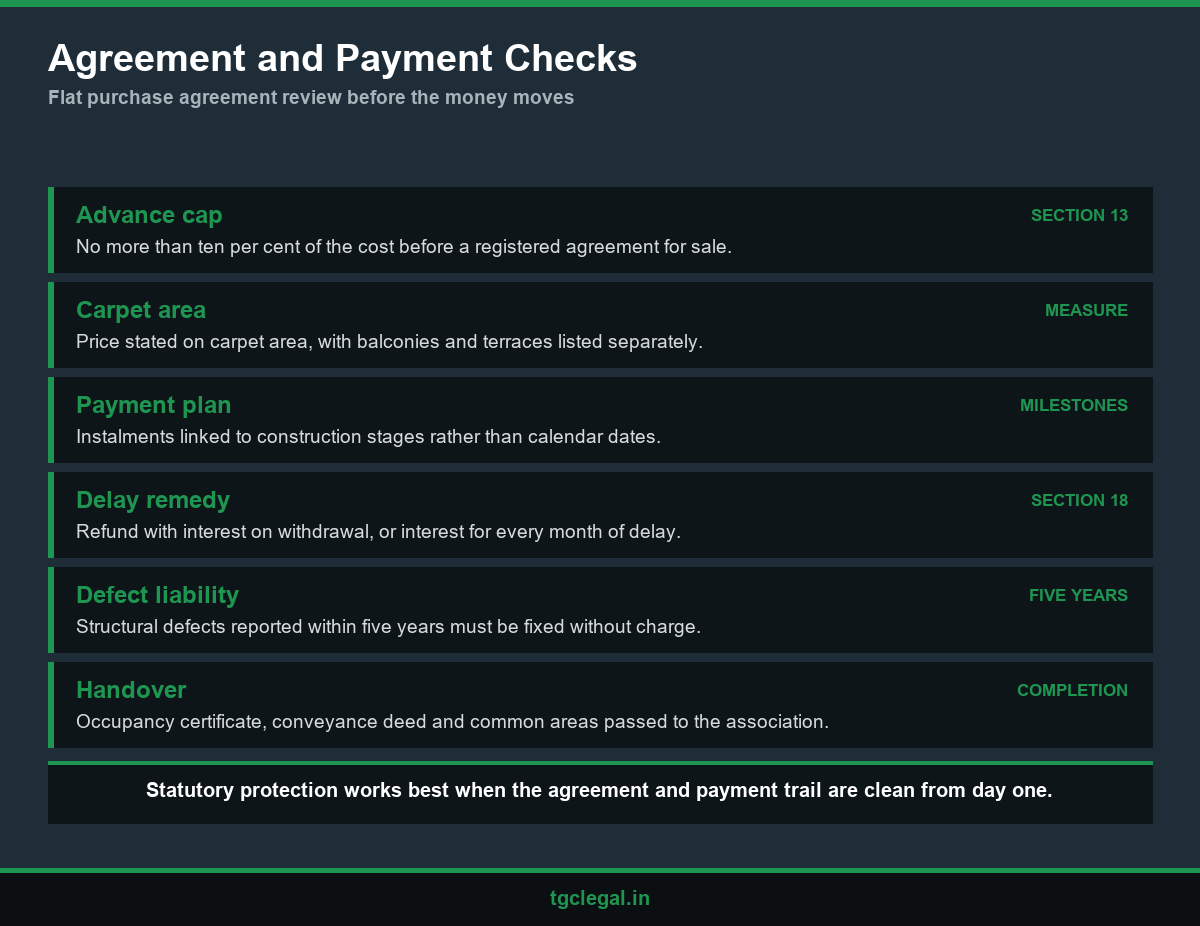This screenshot has width=1200, height=926.
Task: Click subtitle 'Flat purchase agreement review before the money moves'
Action: pyautogui.click(x=311, y=98)
